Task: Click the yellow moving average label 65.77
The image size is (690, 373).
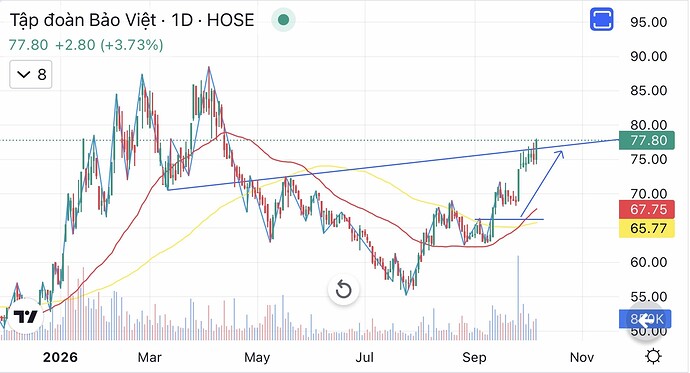Action: tap(646, 228)
